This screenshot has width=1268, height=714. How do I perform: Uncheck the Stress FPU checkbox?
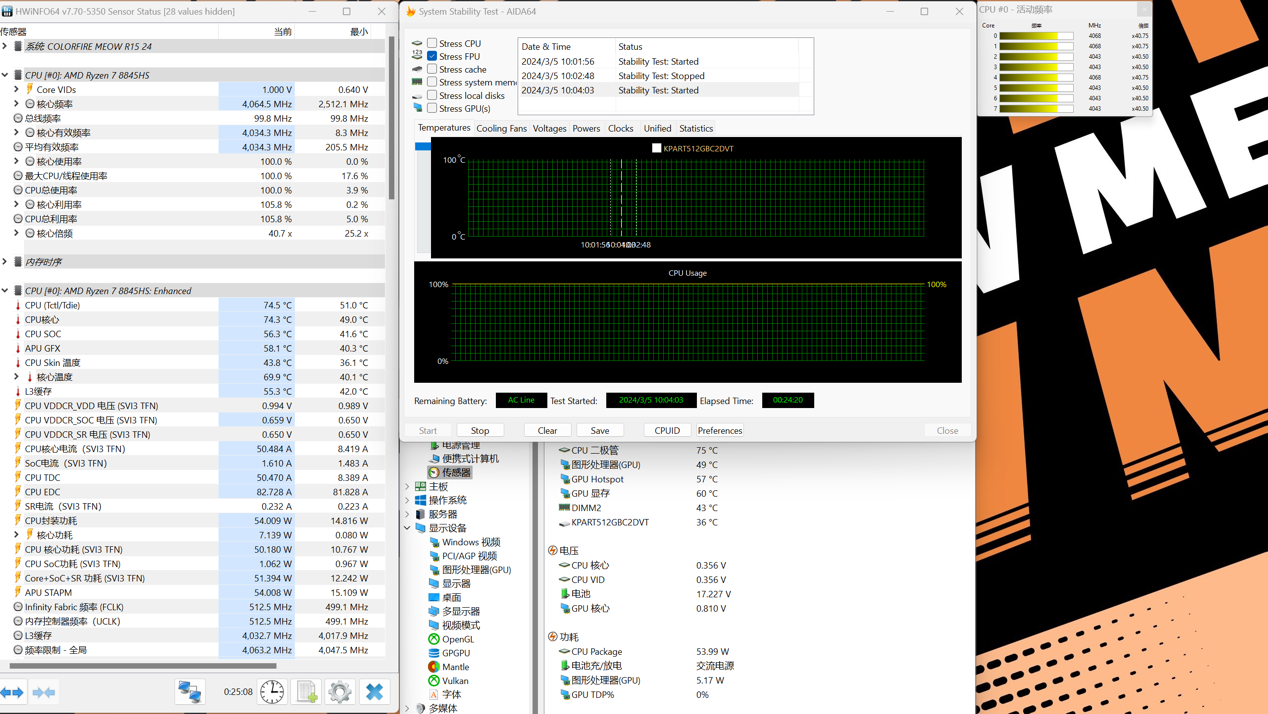(x=432, y=56)
